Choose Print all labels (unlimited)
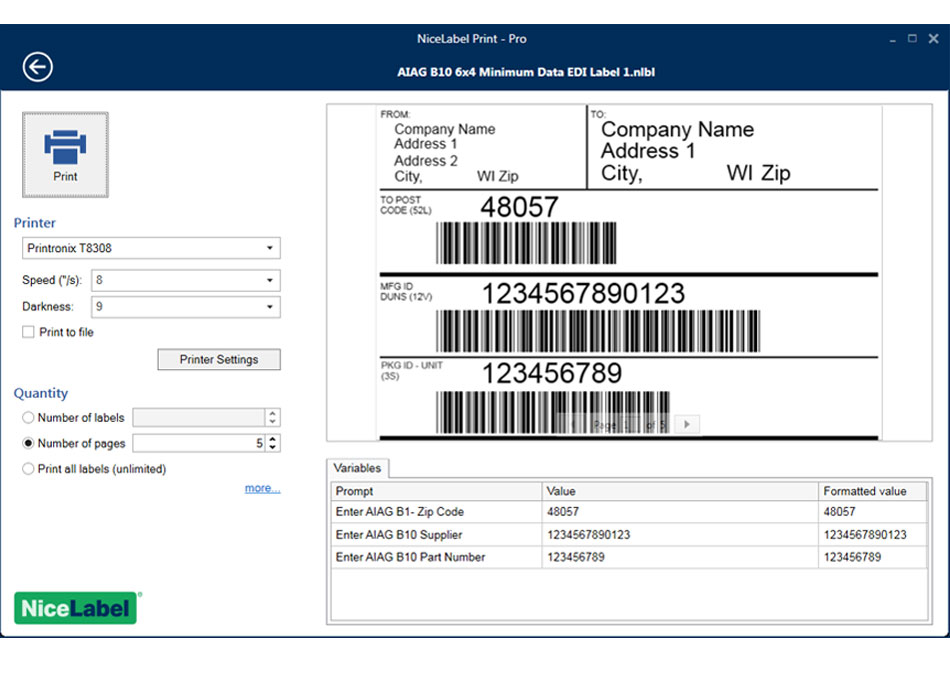This screenshot has height=683, width=950. tap(28, 468)
